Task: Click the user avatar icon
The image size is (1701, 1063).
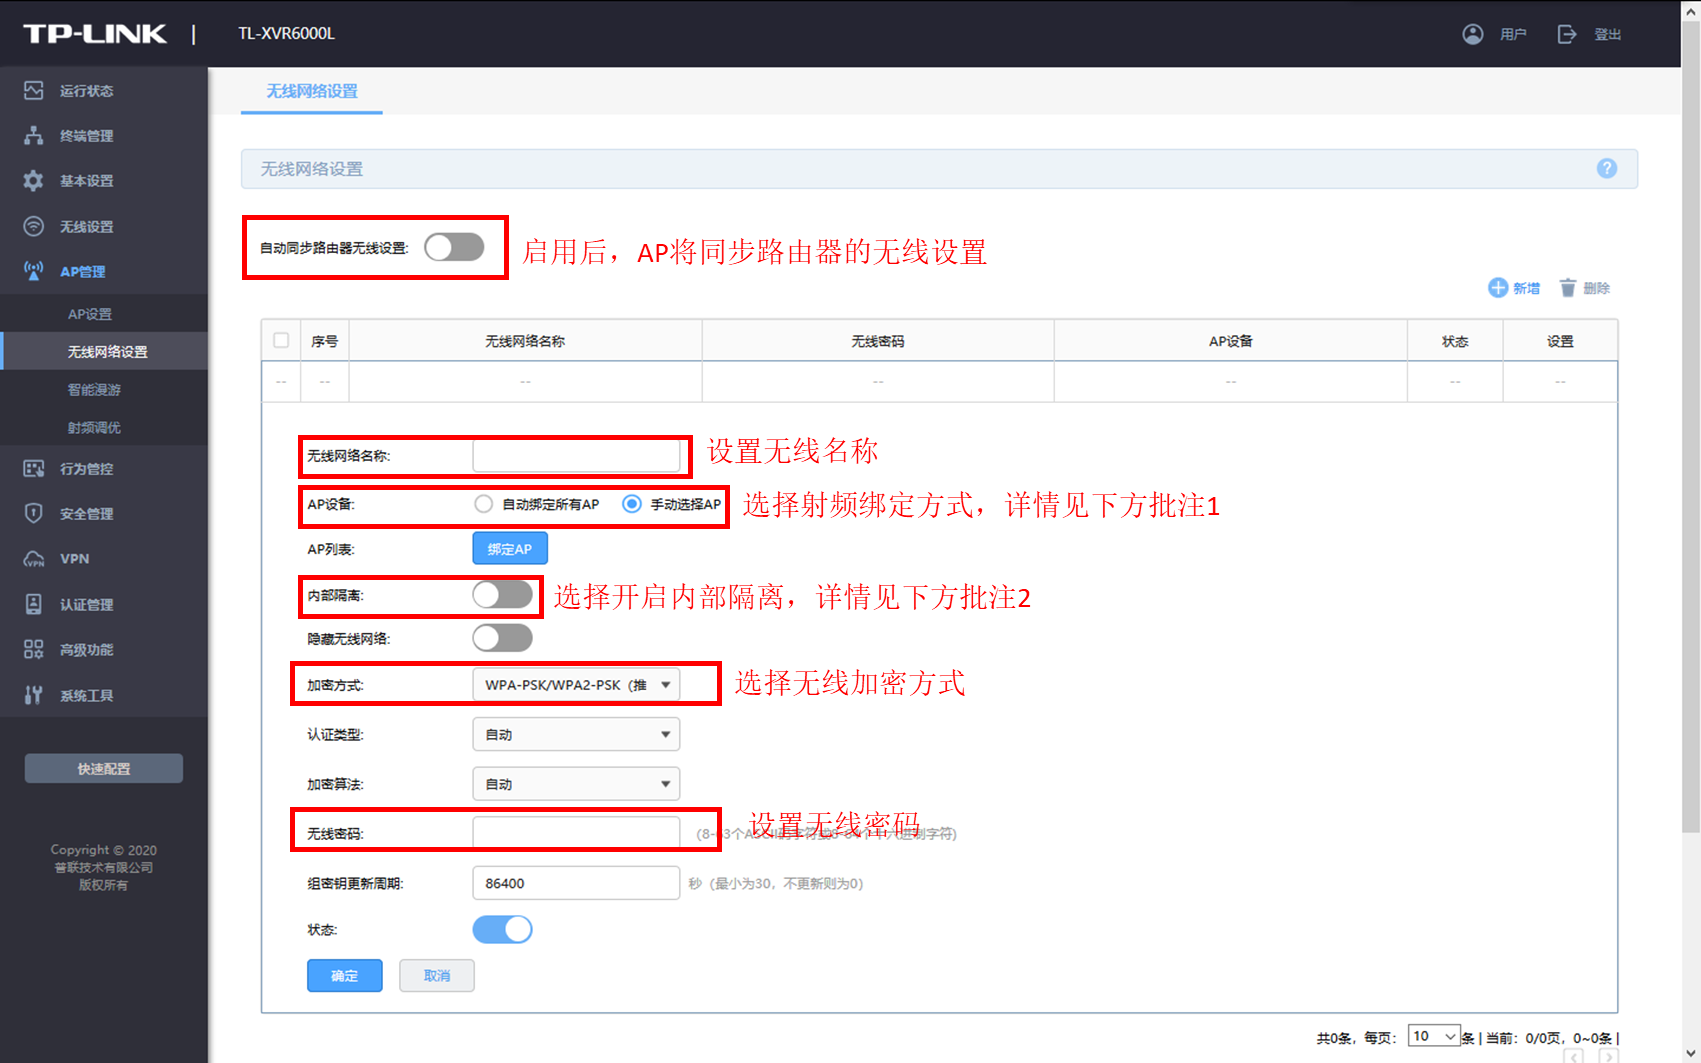Action: point(1473,34)
